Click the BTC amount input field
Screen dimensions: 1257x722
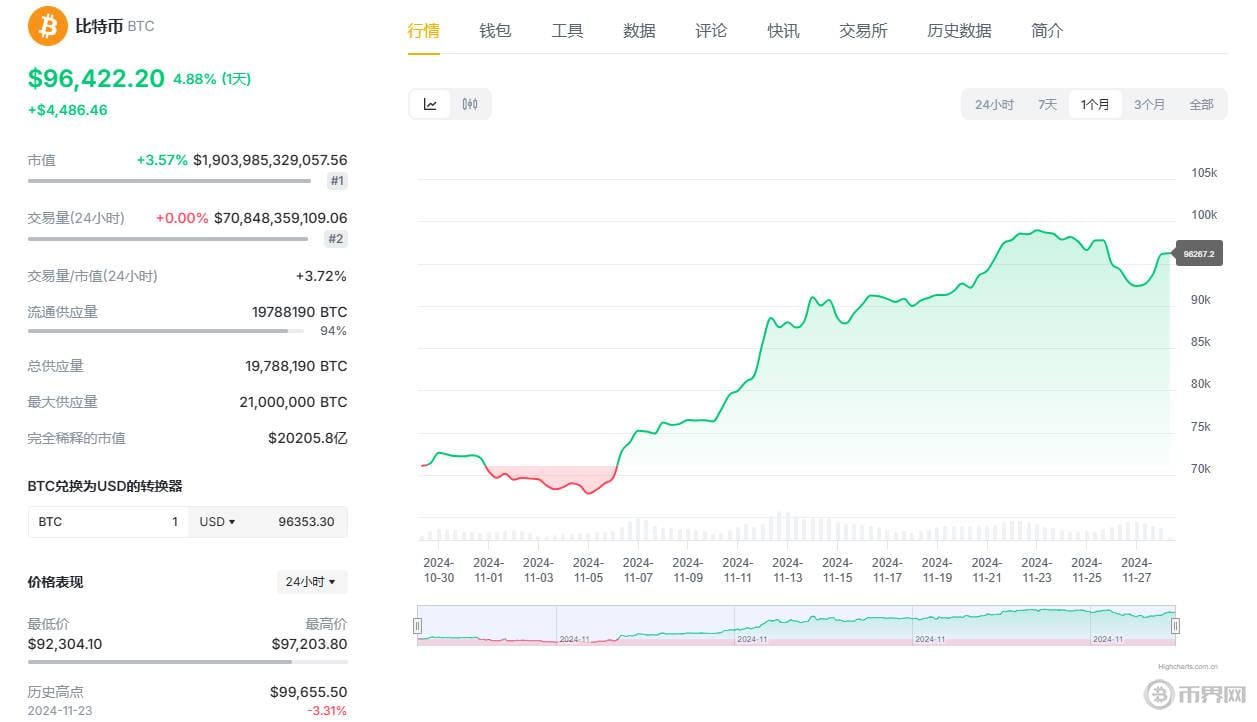108,522
